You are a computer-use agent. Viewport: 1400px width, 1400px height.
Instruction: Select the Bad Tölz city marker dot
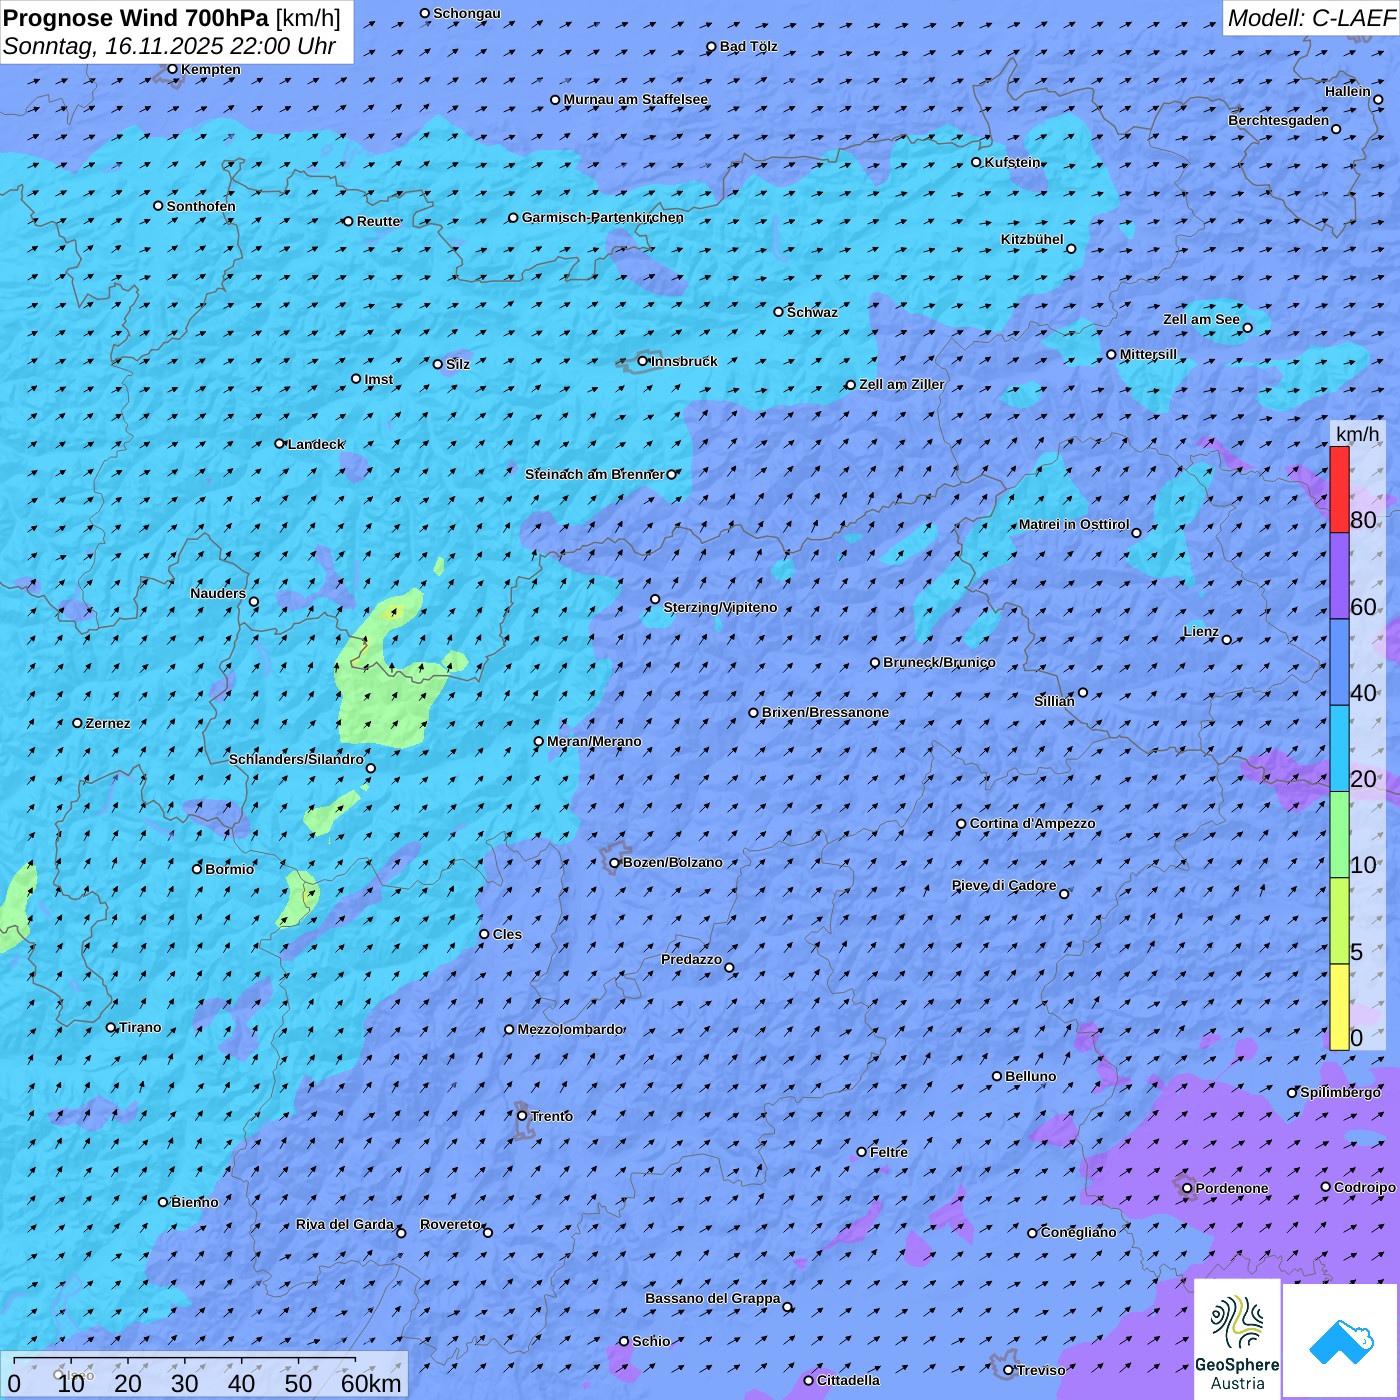(x=712, y=47)
